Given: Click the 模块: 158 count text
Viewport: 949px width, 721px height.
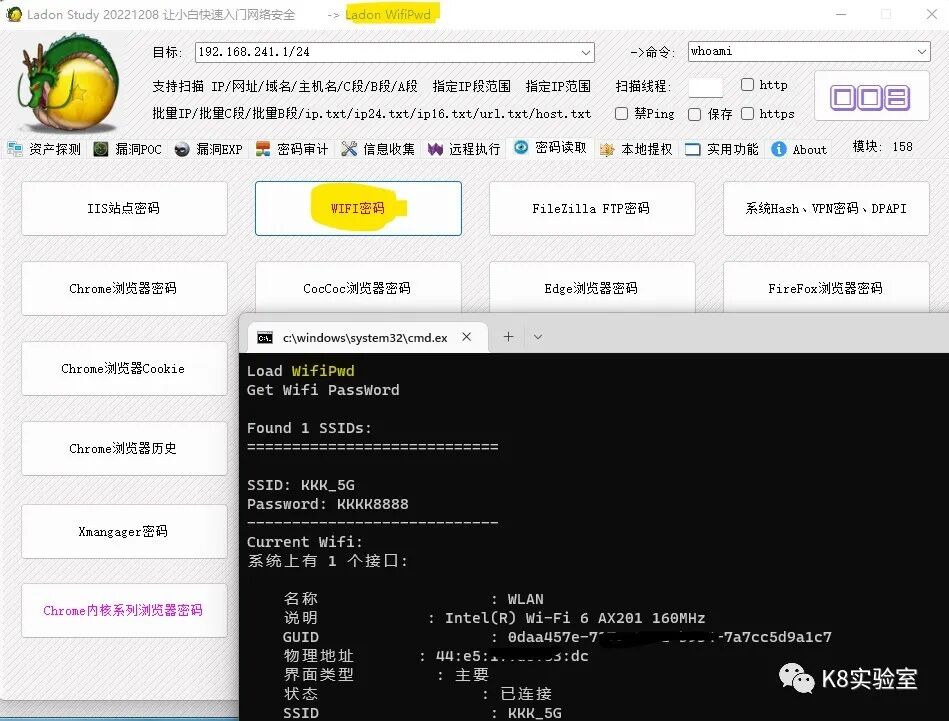Looking at the screenshot, I should click(x=882, y=147).
